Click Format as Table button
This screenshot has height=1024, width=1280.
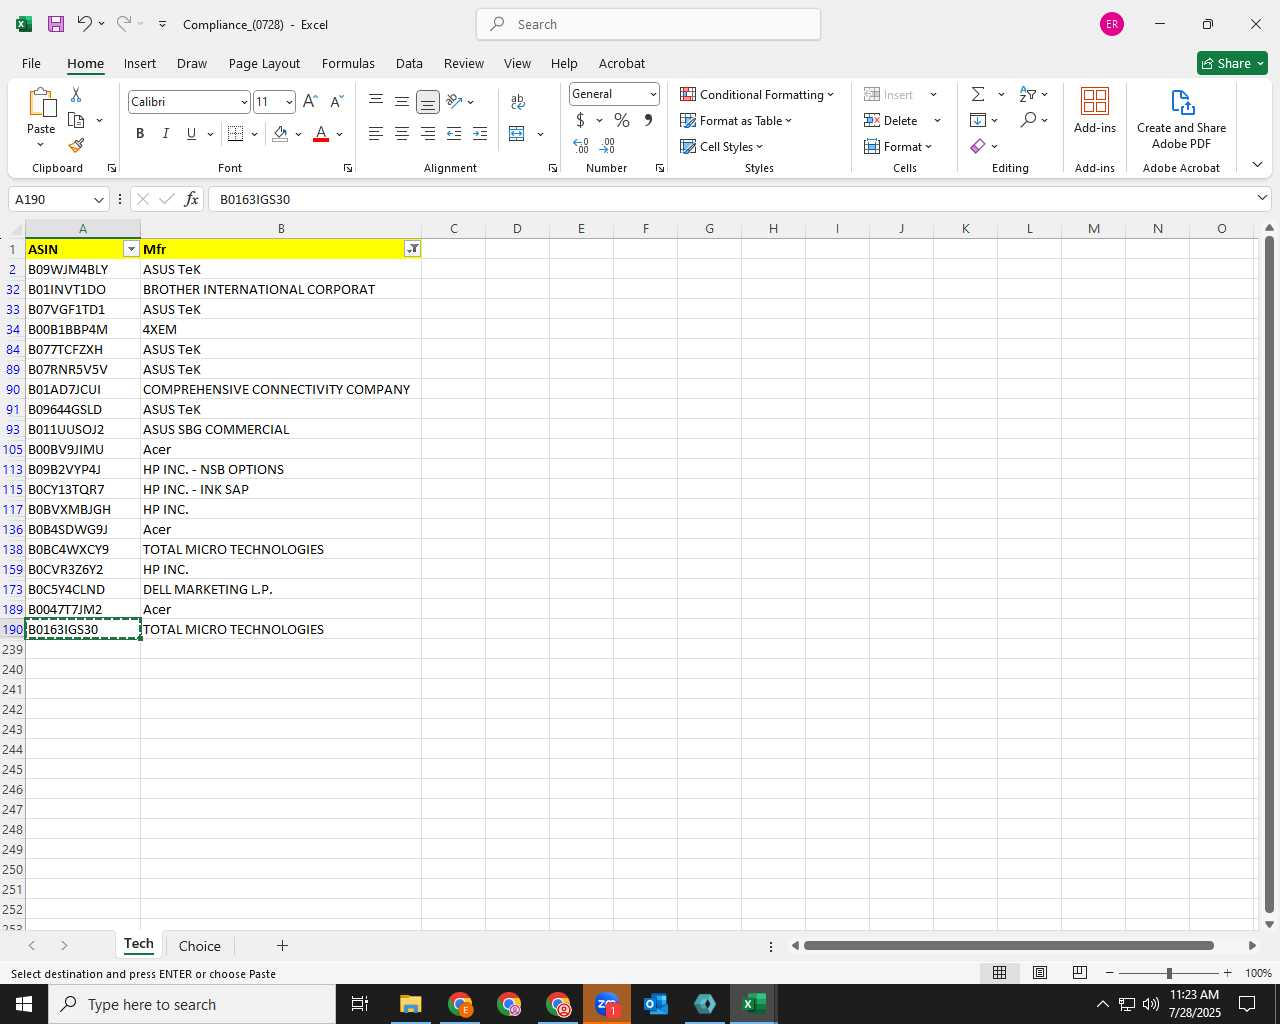(736, 120)
